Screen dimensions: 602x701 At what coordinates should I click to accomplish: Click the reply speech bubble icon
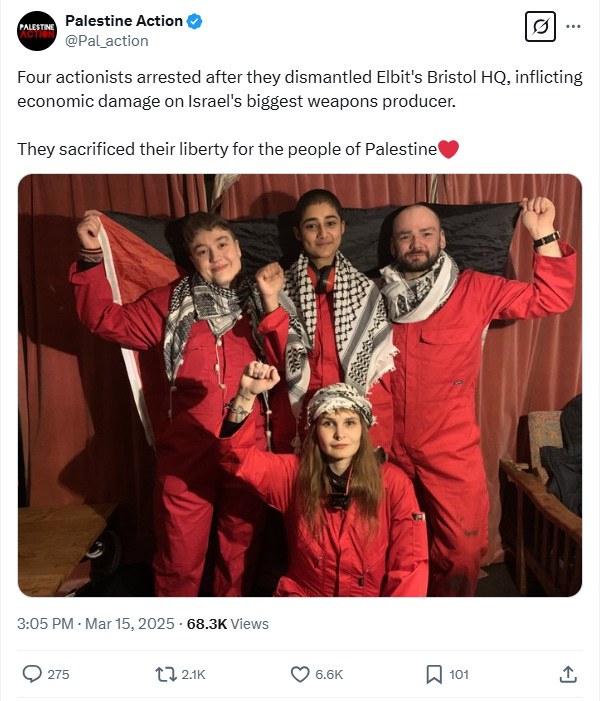32,674
